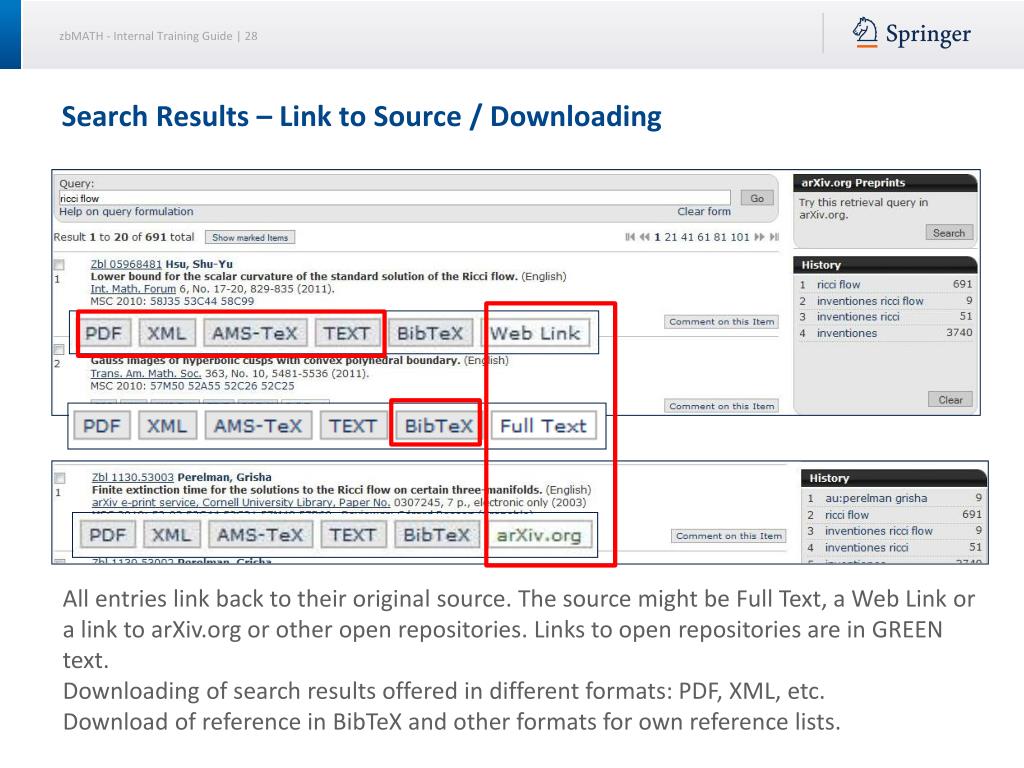Click TEXT button in Web Link row
This screenshot has width=1024, height=768.
click(347, 333)
